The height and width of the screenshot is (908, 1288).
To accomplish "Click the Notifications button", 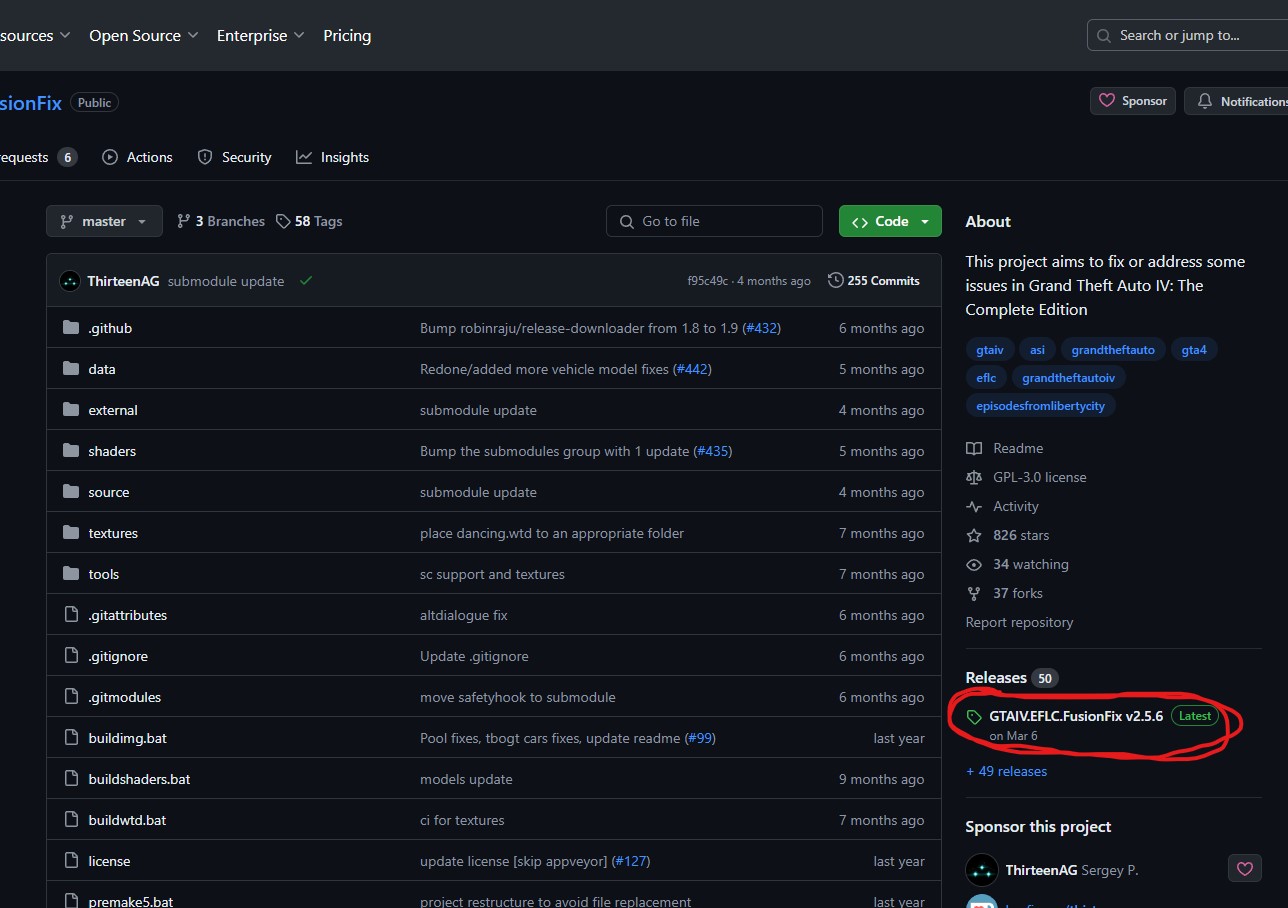I will (x=1237, y=101).
